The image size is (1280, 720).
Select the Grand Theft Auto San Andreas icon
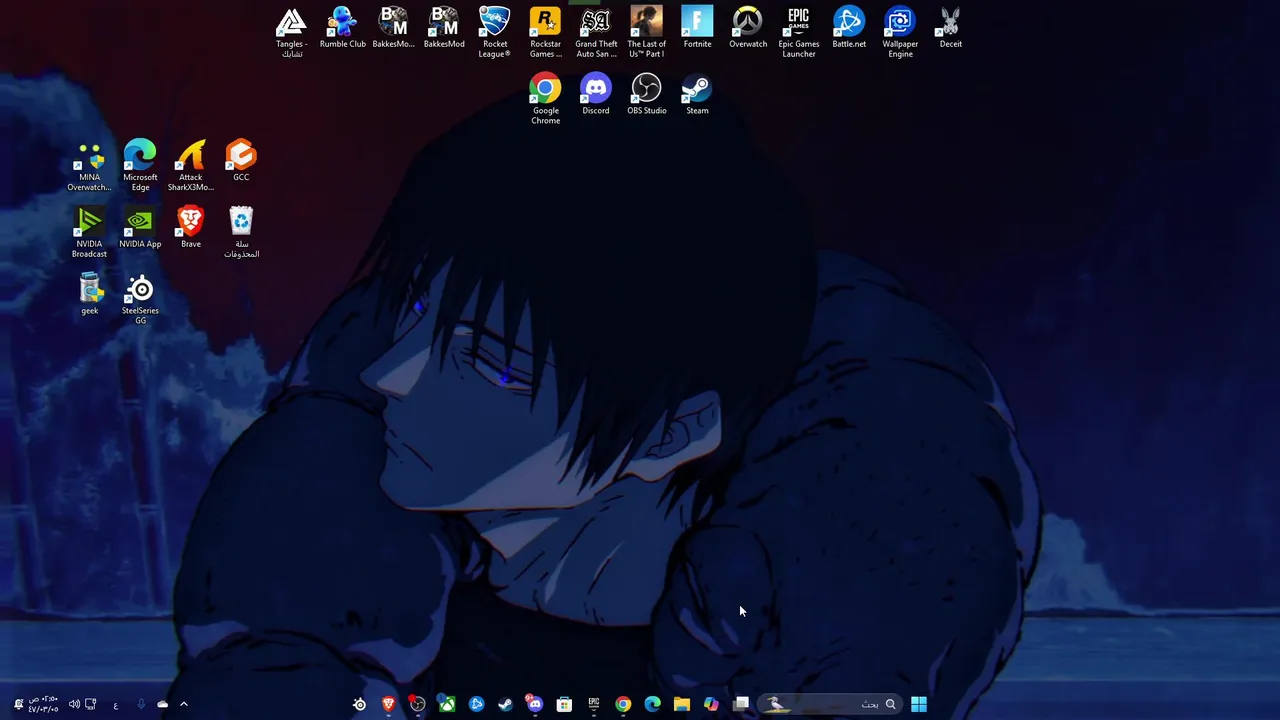(596, 32)
